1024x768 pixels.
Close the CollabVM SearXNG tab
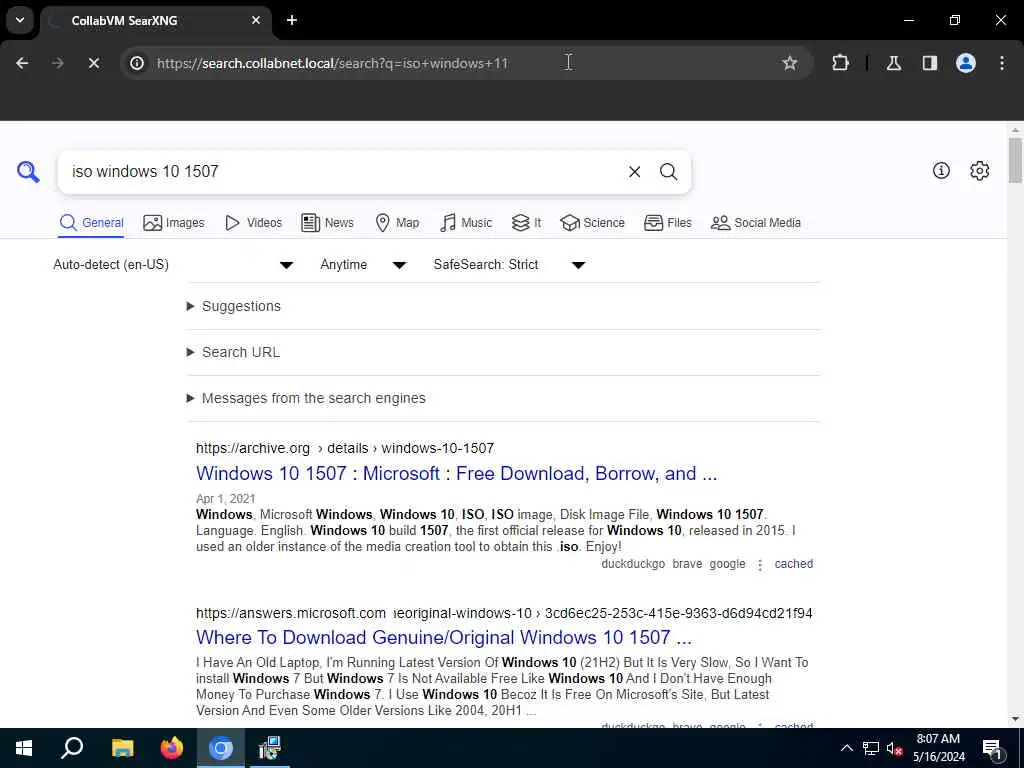[256, 20]
